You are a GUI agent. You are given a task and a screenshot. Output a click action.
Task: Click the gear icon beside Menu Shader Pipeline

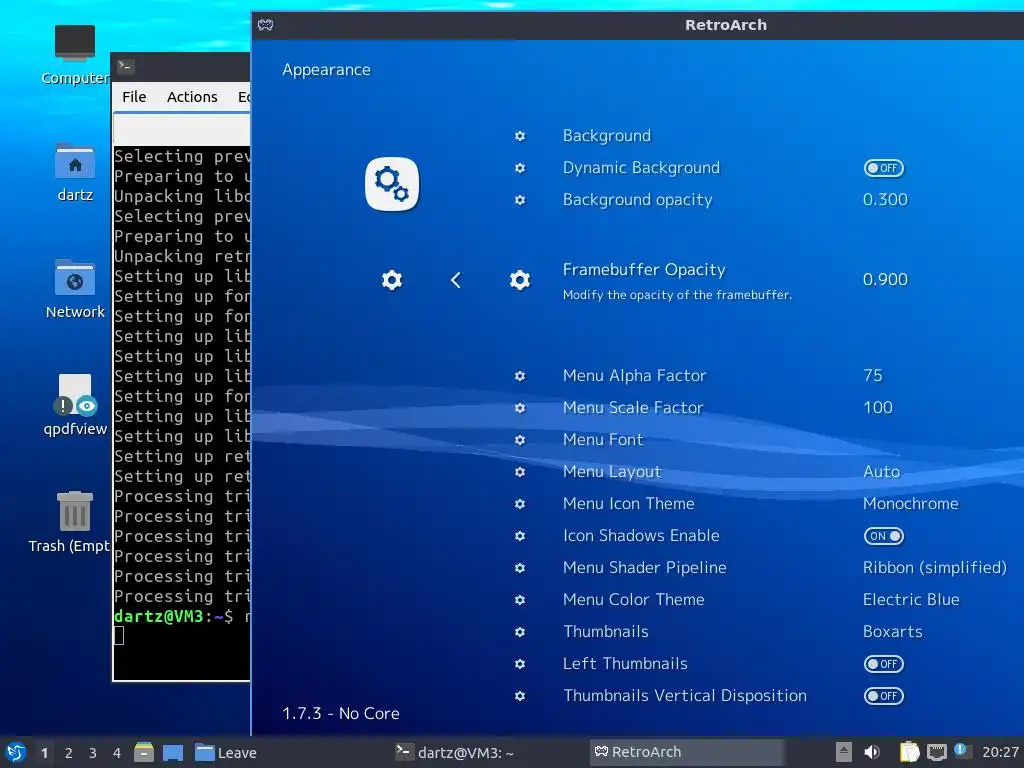520,568
